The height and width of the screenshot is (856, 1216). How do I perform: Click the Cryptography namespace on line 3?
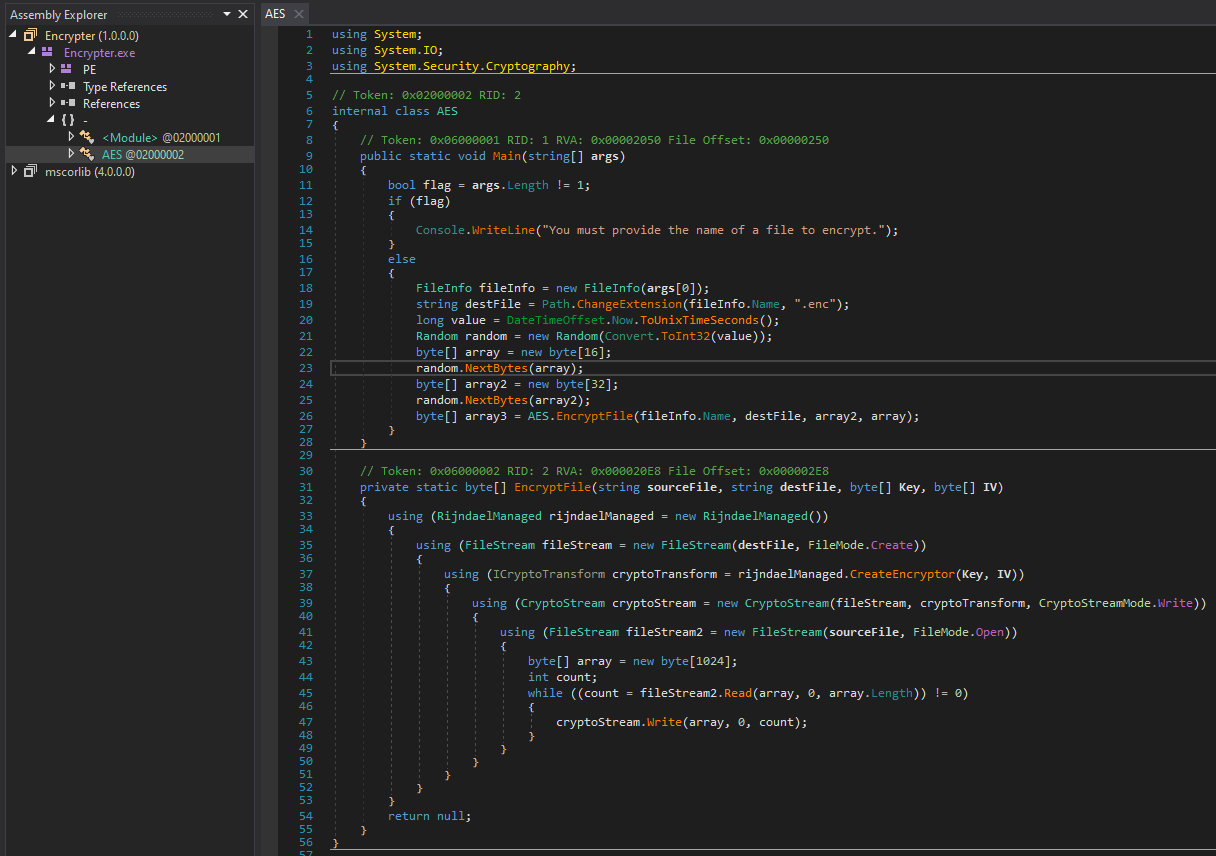(x=527, y=66)
